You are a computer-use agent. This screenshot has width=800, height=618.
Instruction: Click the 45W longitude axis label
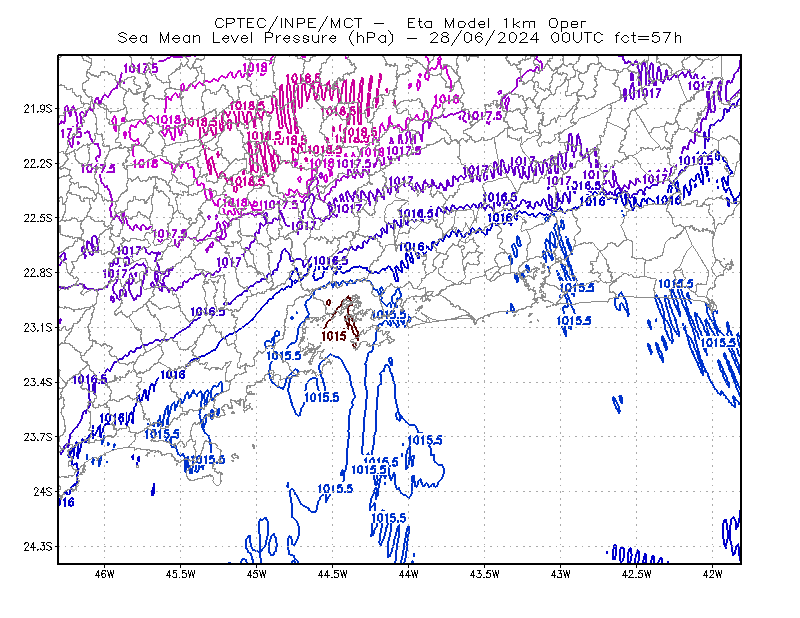coord(257,574)
